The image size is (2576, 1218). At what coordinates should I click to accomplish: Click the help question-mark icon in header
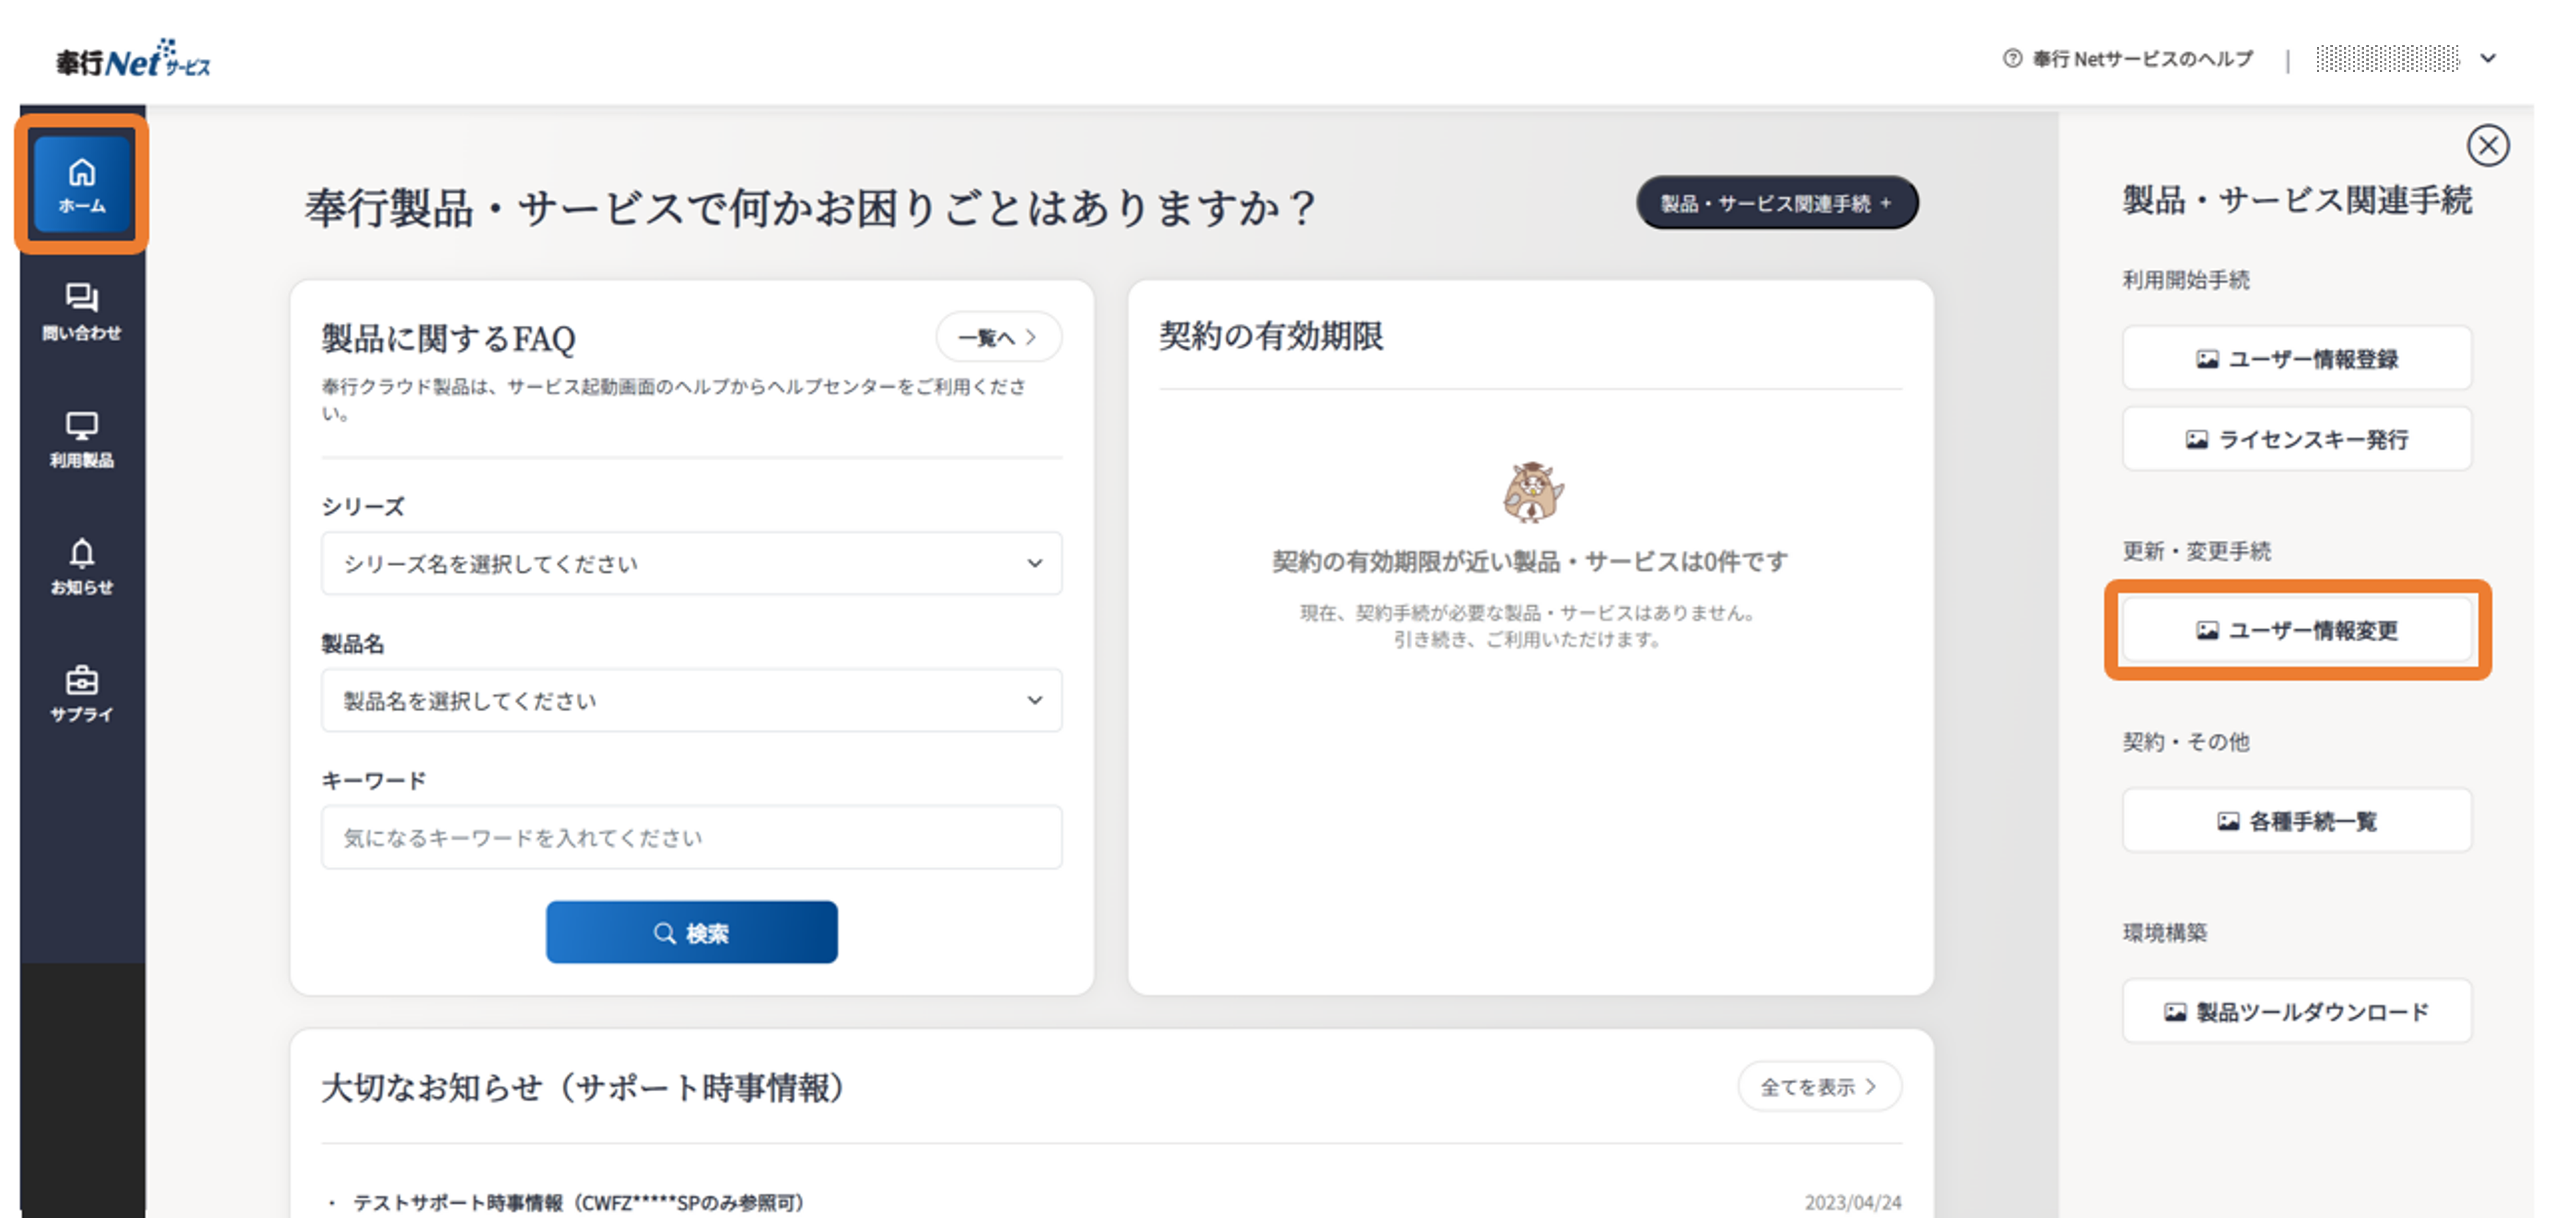click(x=2012, y=58)
